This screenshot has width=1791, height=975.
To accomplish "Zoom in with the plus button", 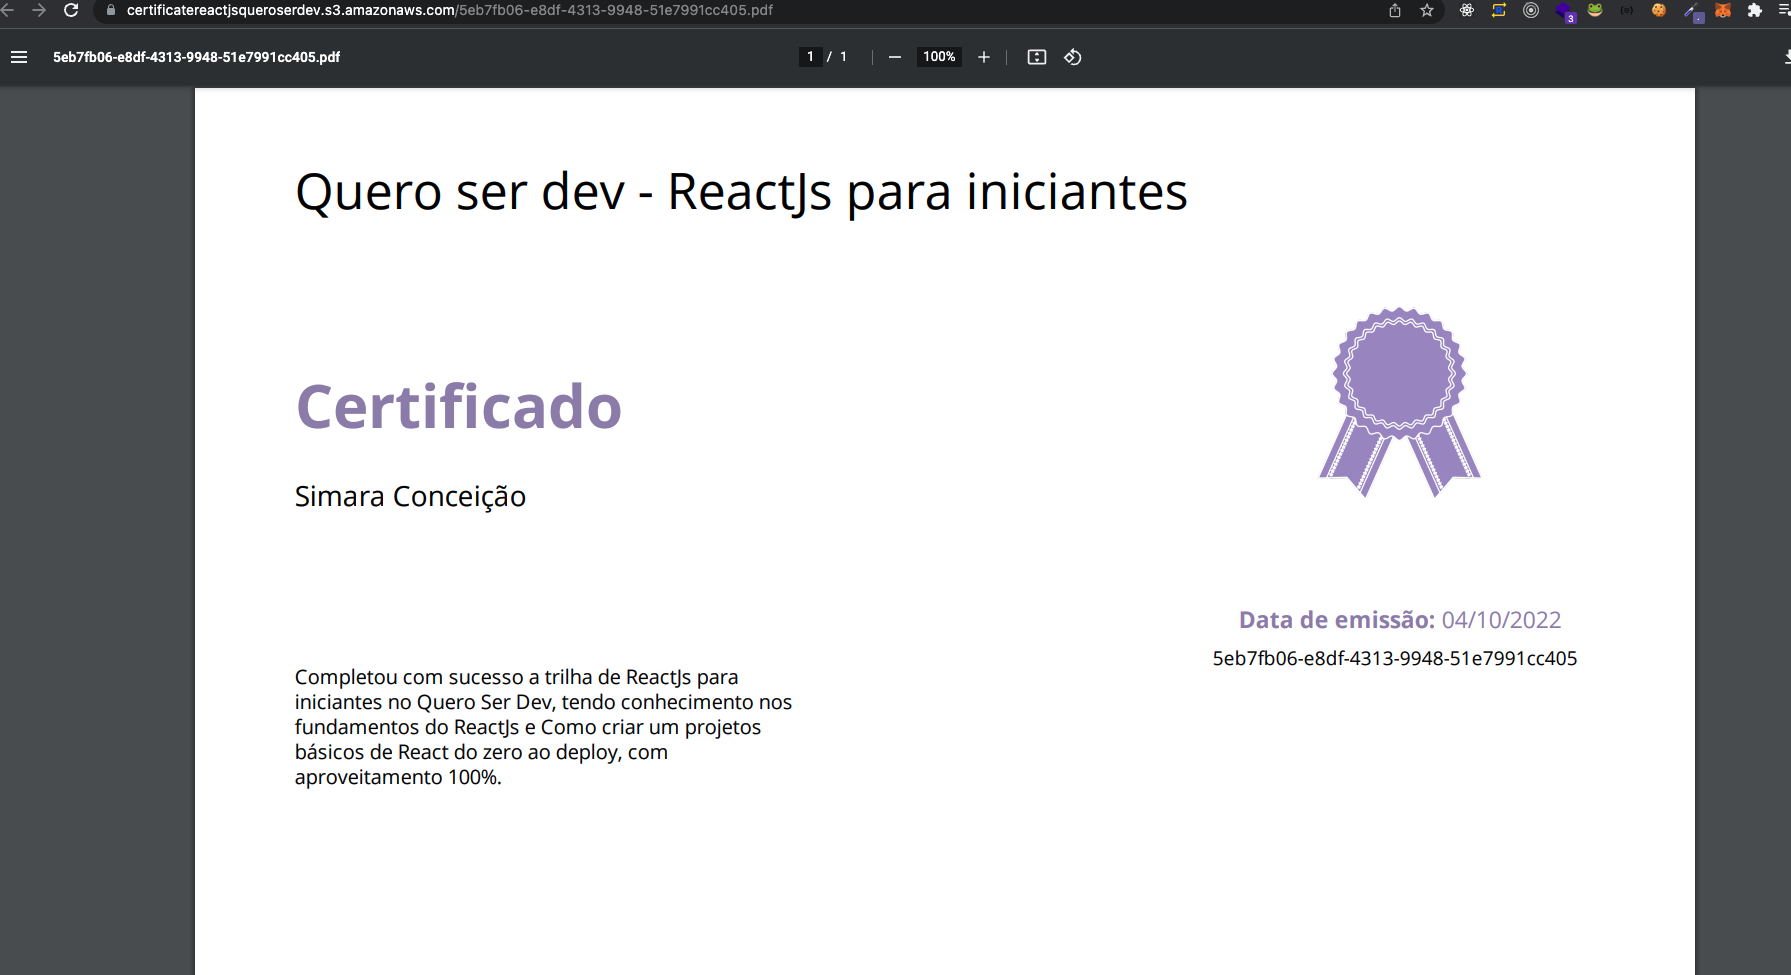I will [x=984, y=57].
